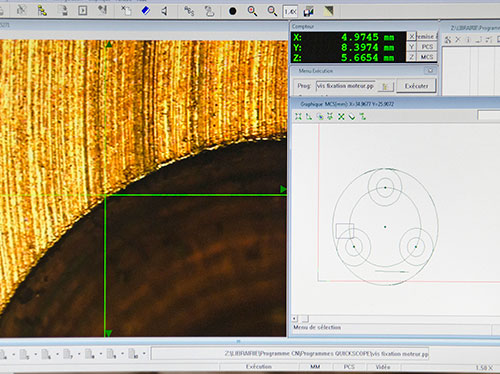The image size is (500, 374).
Task: Click the horizontal scrollbar thumb under Graphique view
Action: coord(304,318)
